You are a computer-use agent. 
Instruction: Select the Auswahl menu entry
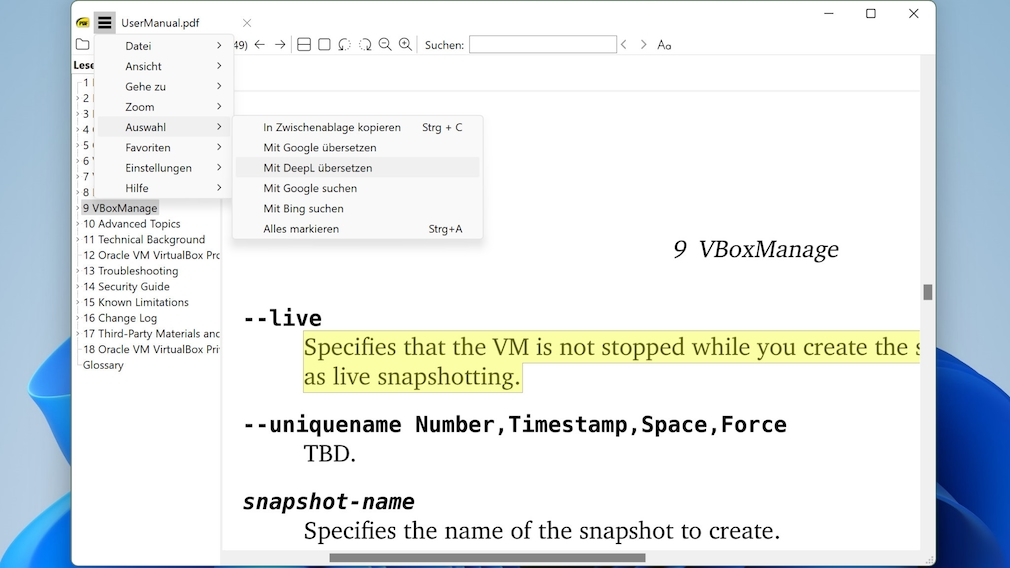tap(164, 127)
